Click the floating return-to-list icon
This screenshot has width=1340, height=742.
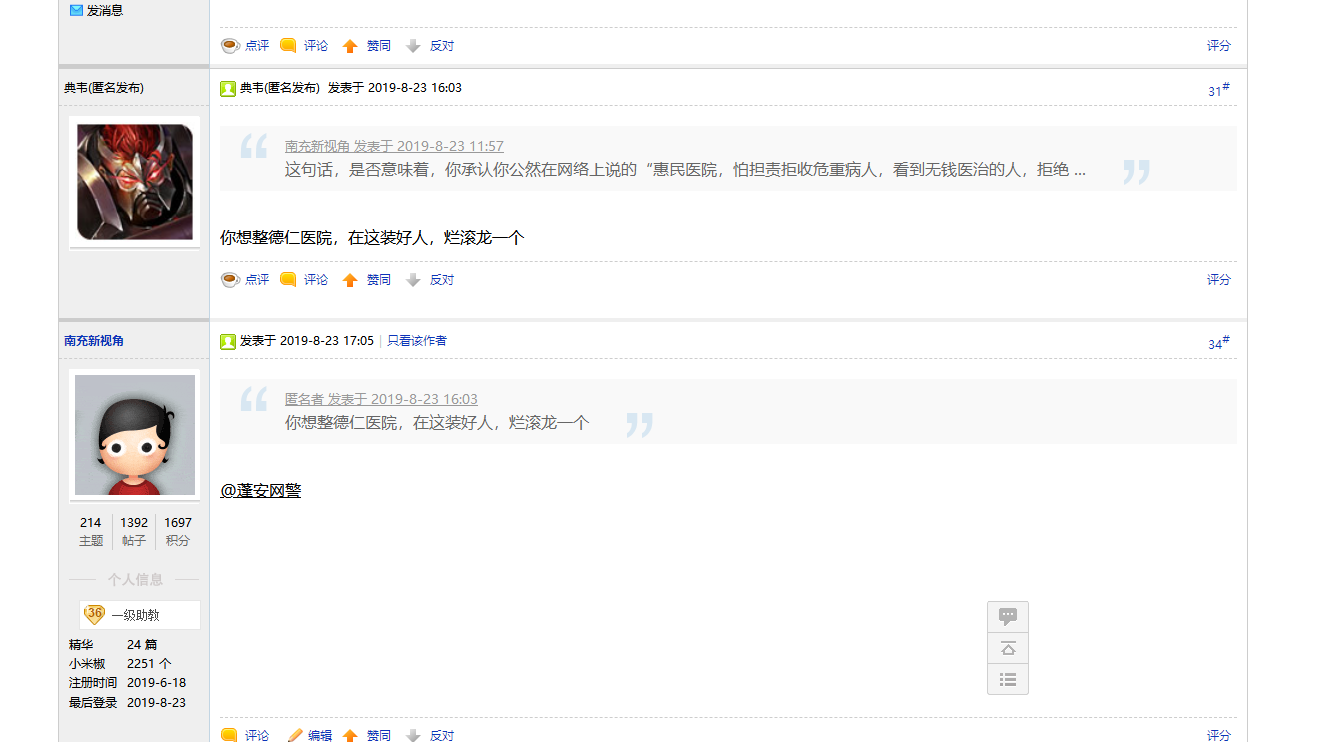(x=1007, y=679)
